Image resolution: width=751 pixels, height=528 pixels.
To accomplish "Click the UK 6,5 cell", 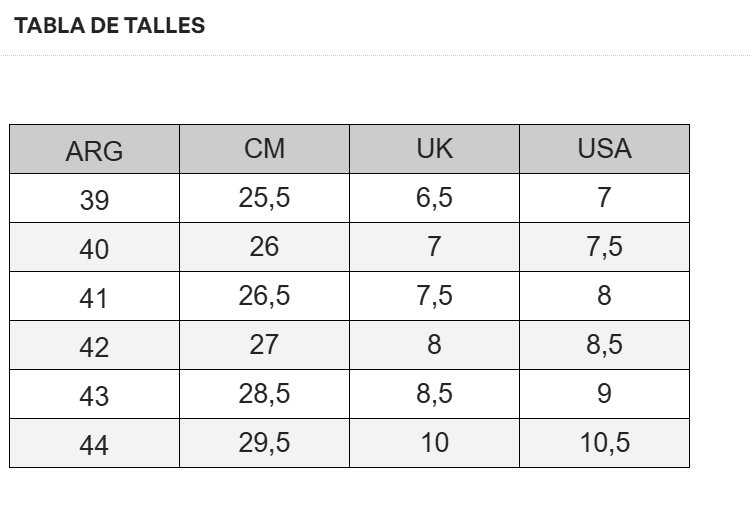I will click(x=434, y=198).
